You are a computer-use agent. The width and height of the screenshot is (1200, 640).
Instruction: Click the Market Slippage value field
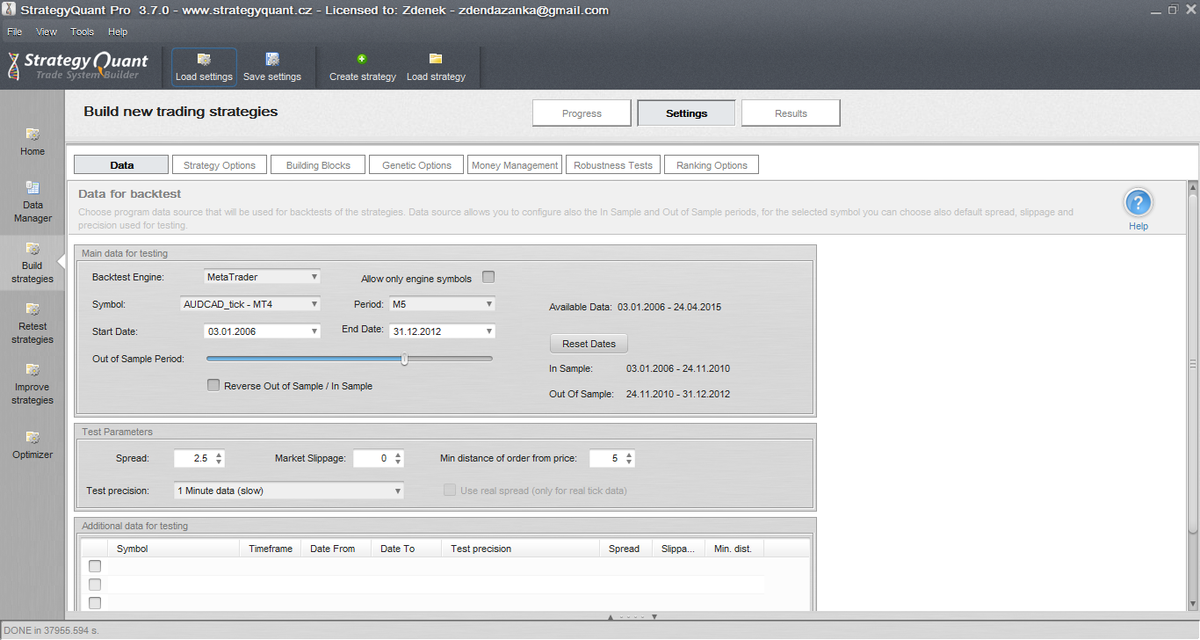click(373, 458)
